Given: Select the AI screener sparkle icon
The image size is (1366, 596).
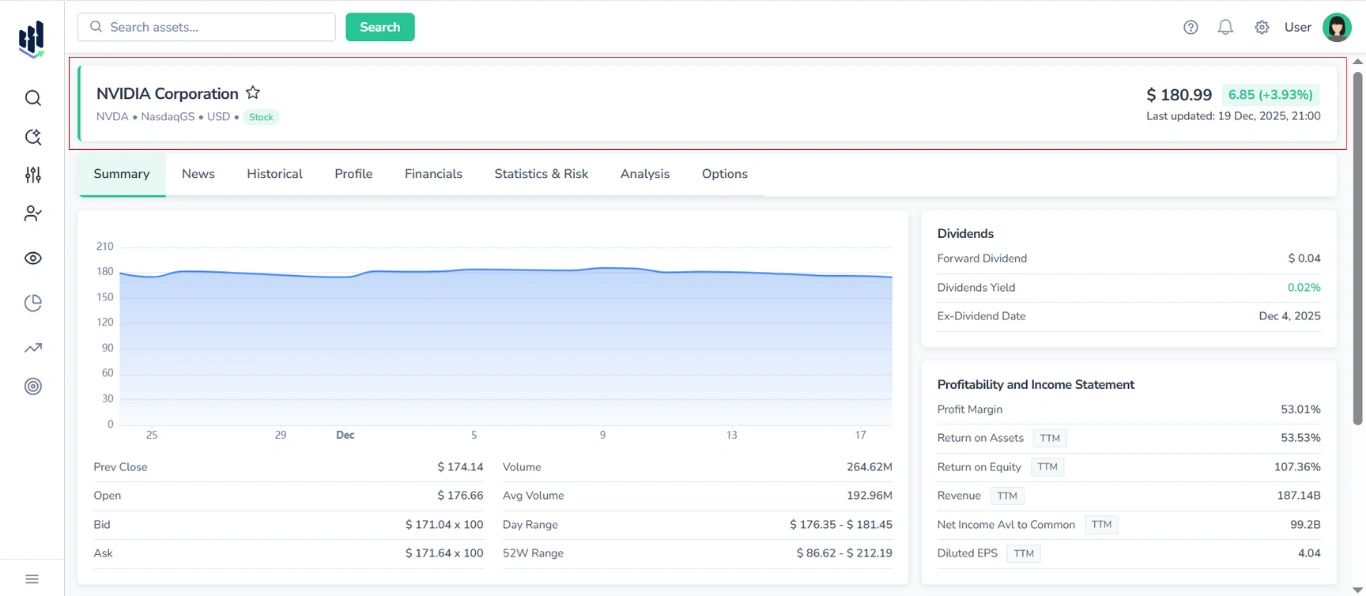Looking at the screenshot, I should (32, 137).
